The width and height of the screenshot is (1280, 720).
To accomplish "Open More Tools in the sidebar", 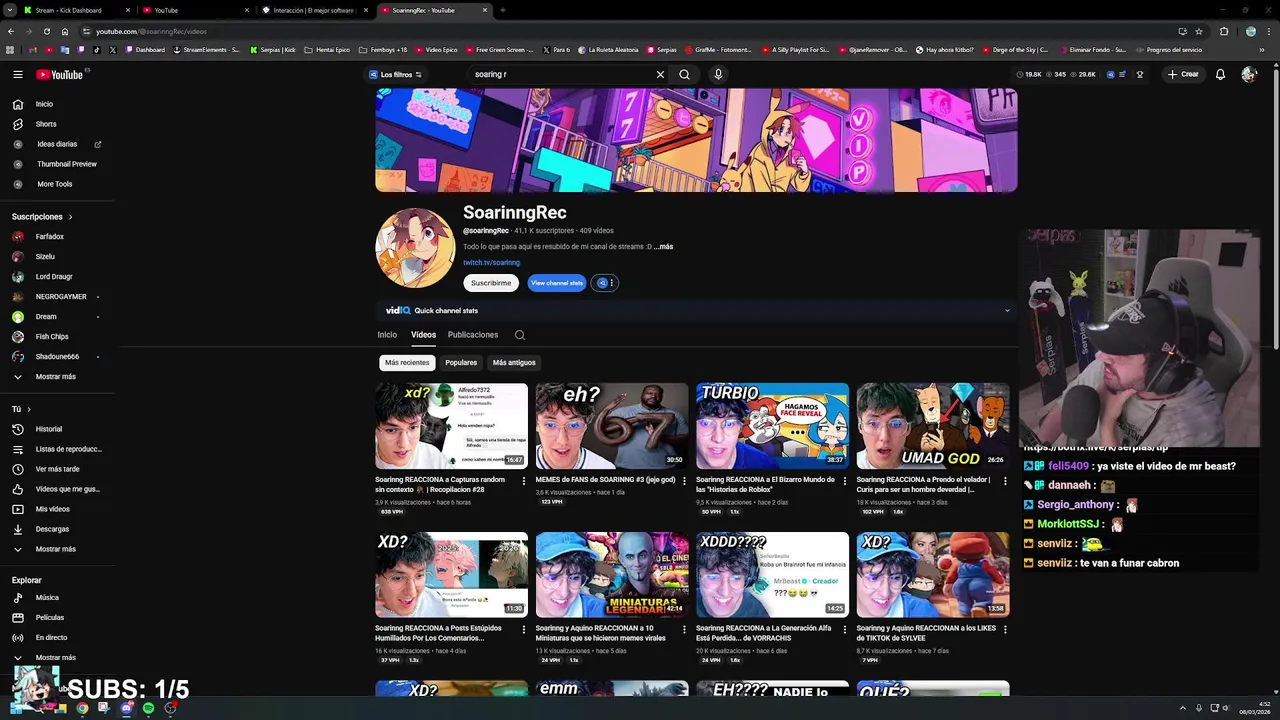I will click(x=44, y=184).
